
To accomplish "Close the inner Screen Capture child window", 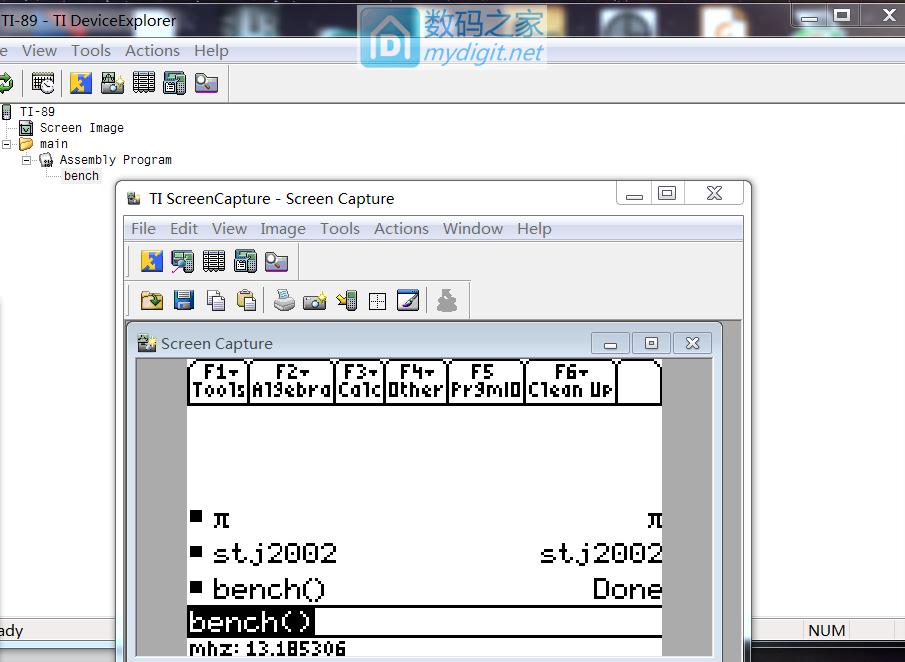I will (x=693, y=343).
